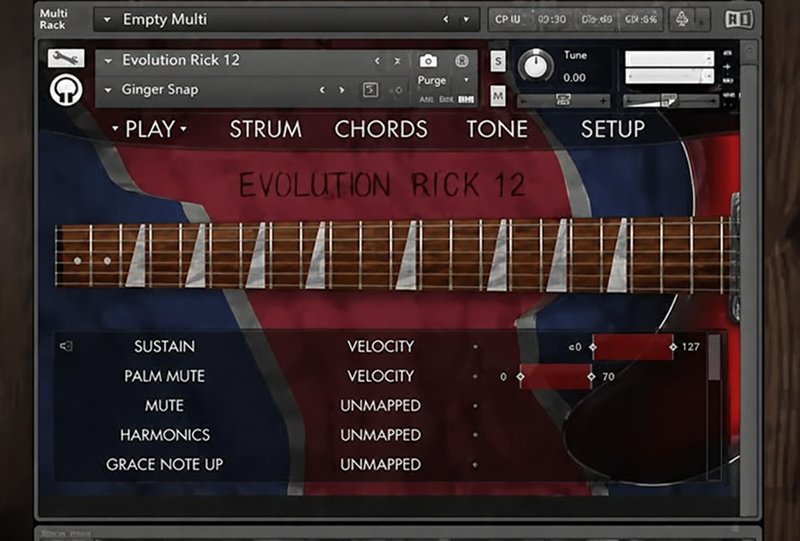Toggle the dot next to PALM MUTE velocity
The height and width of the screenshot is (541, 800).
tap(475, 376)
